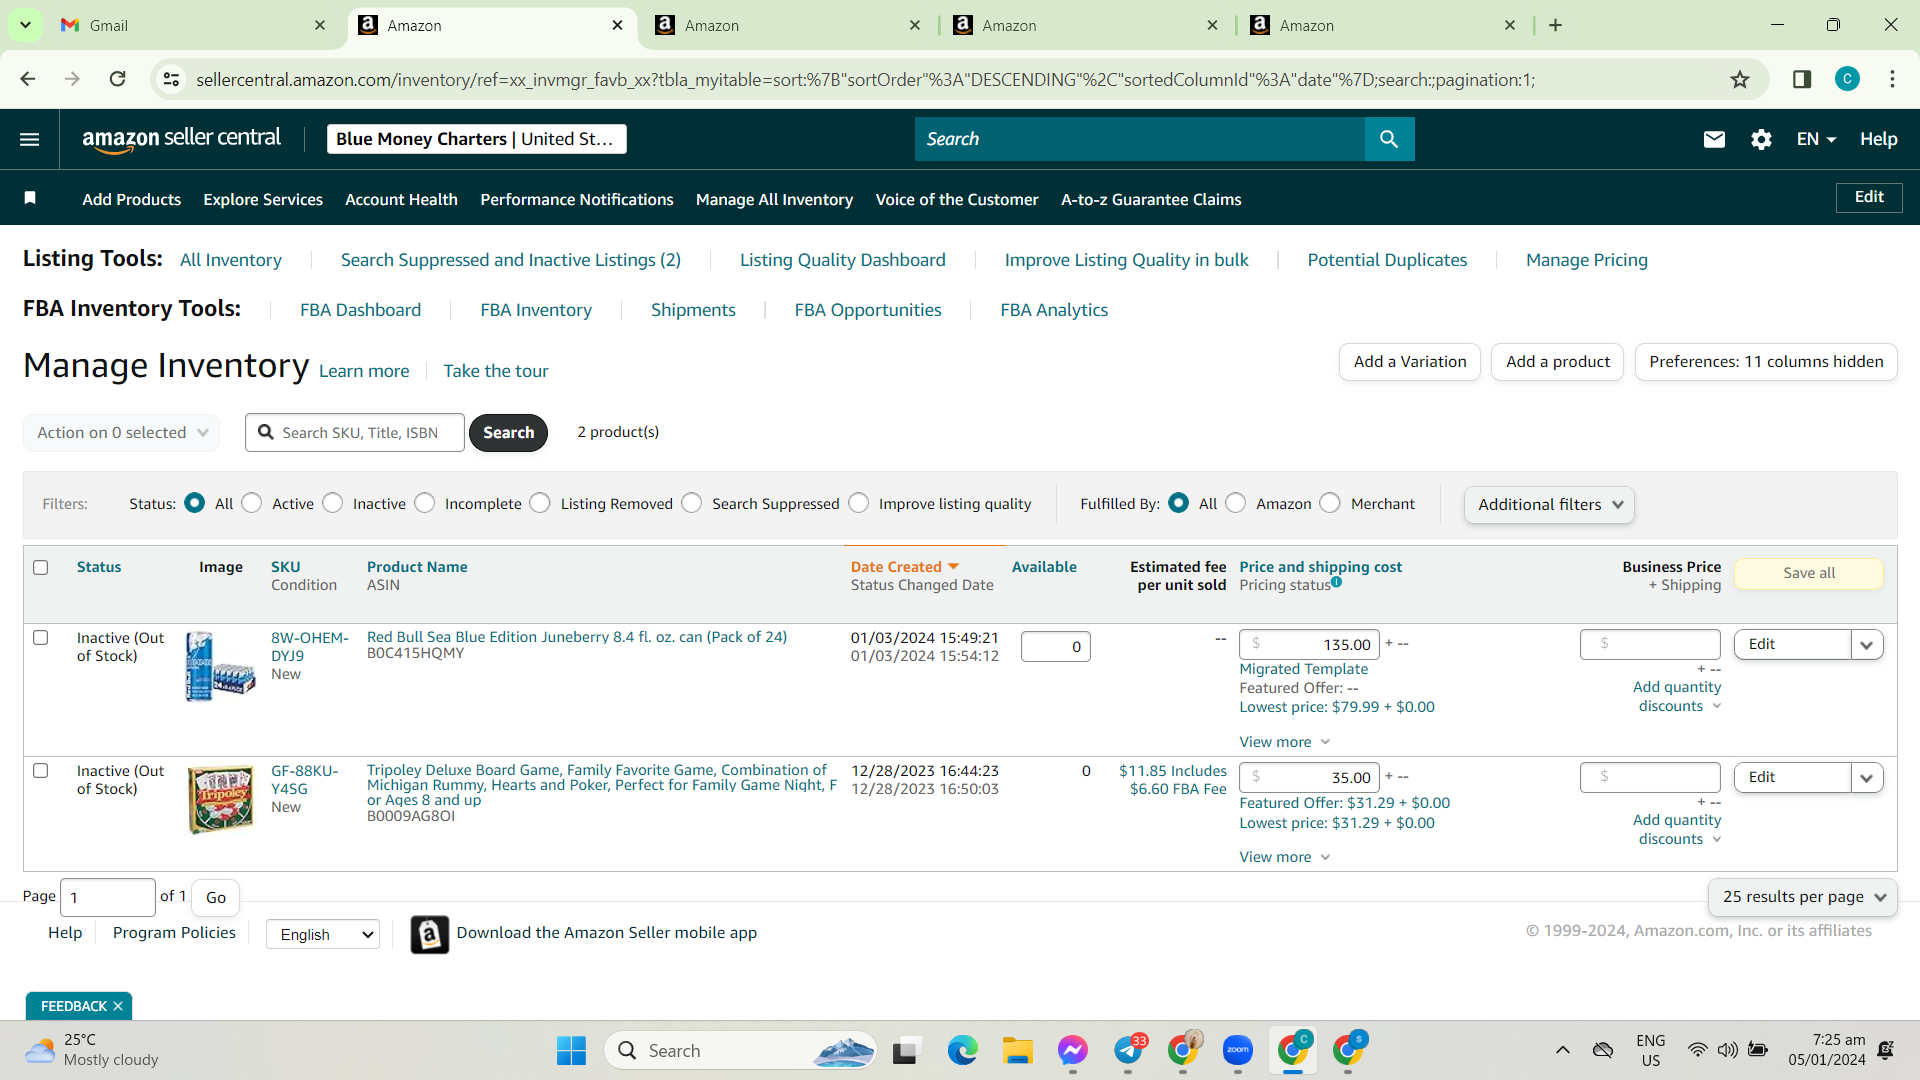
Task: Check the Red Bull Sea Blue row checkbox
Action: pyautogui.click(x=41, y=637)
